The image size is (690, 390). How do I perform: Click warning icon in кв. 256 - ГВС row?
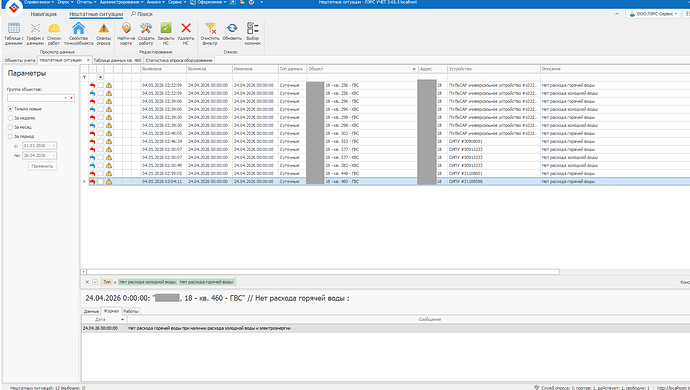point(109,85)
